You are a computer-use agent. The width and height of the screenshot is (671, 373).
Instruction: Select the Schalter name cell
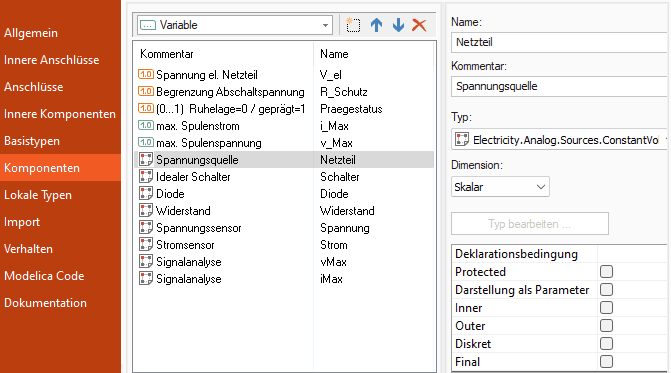coord(340,177)
